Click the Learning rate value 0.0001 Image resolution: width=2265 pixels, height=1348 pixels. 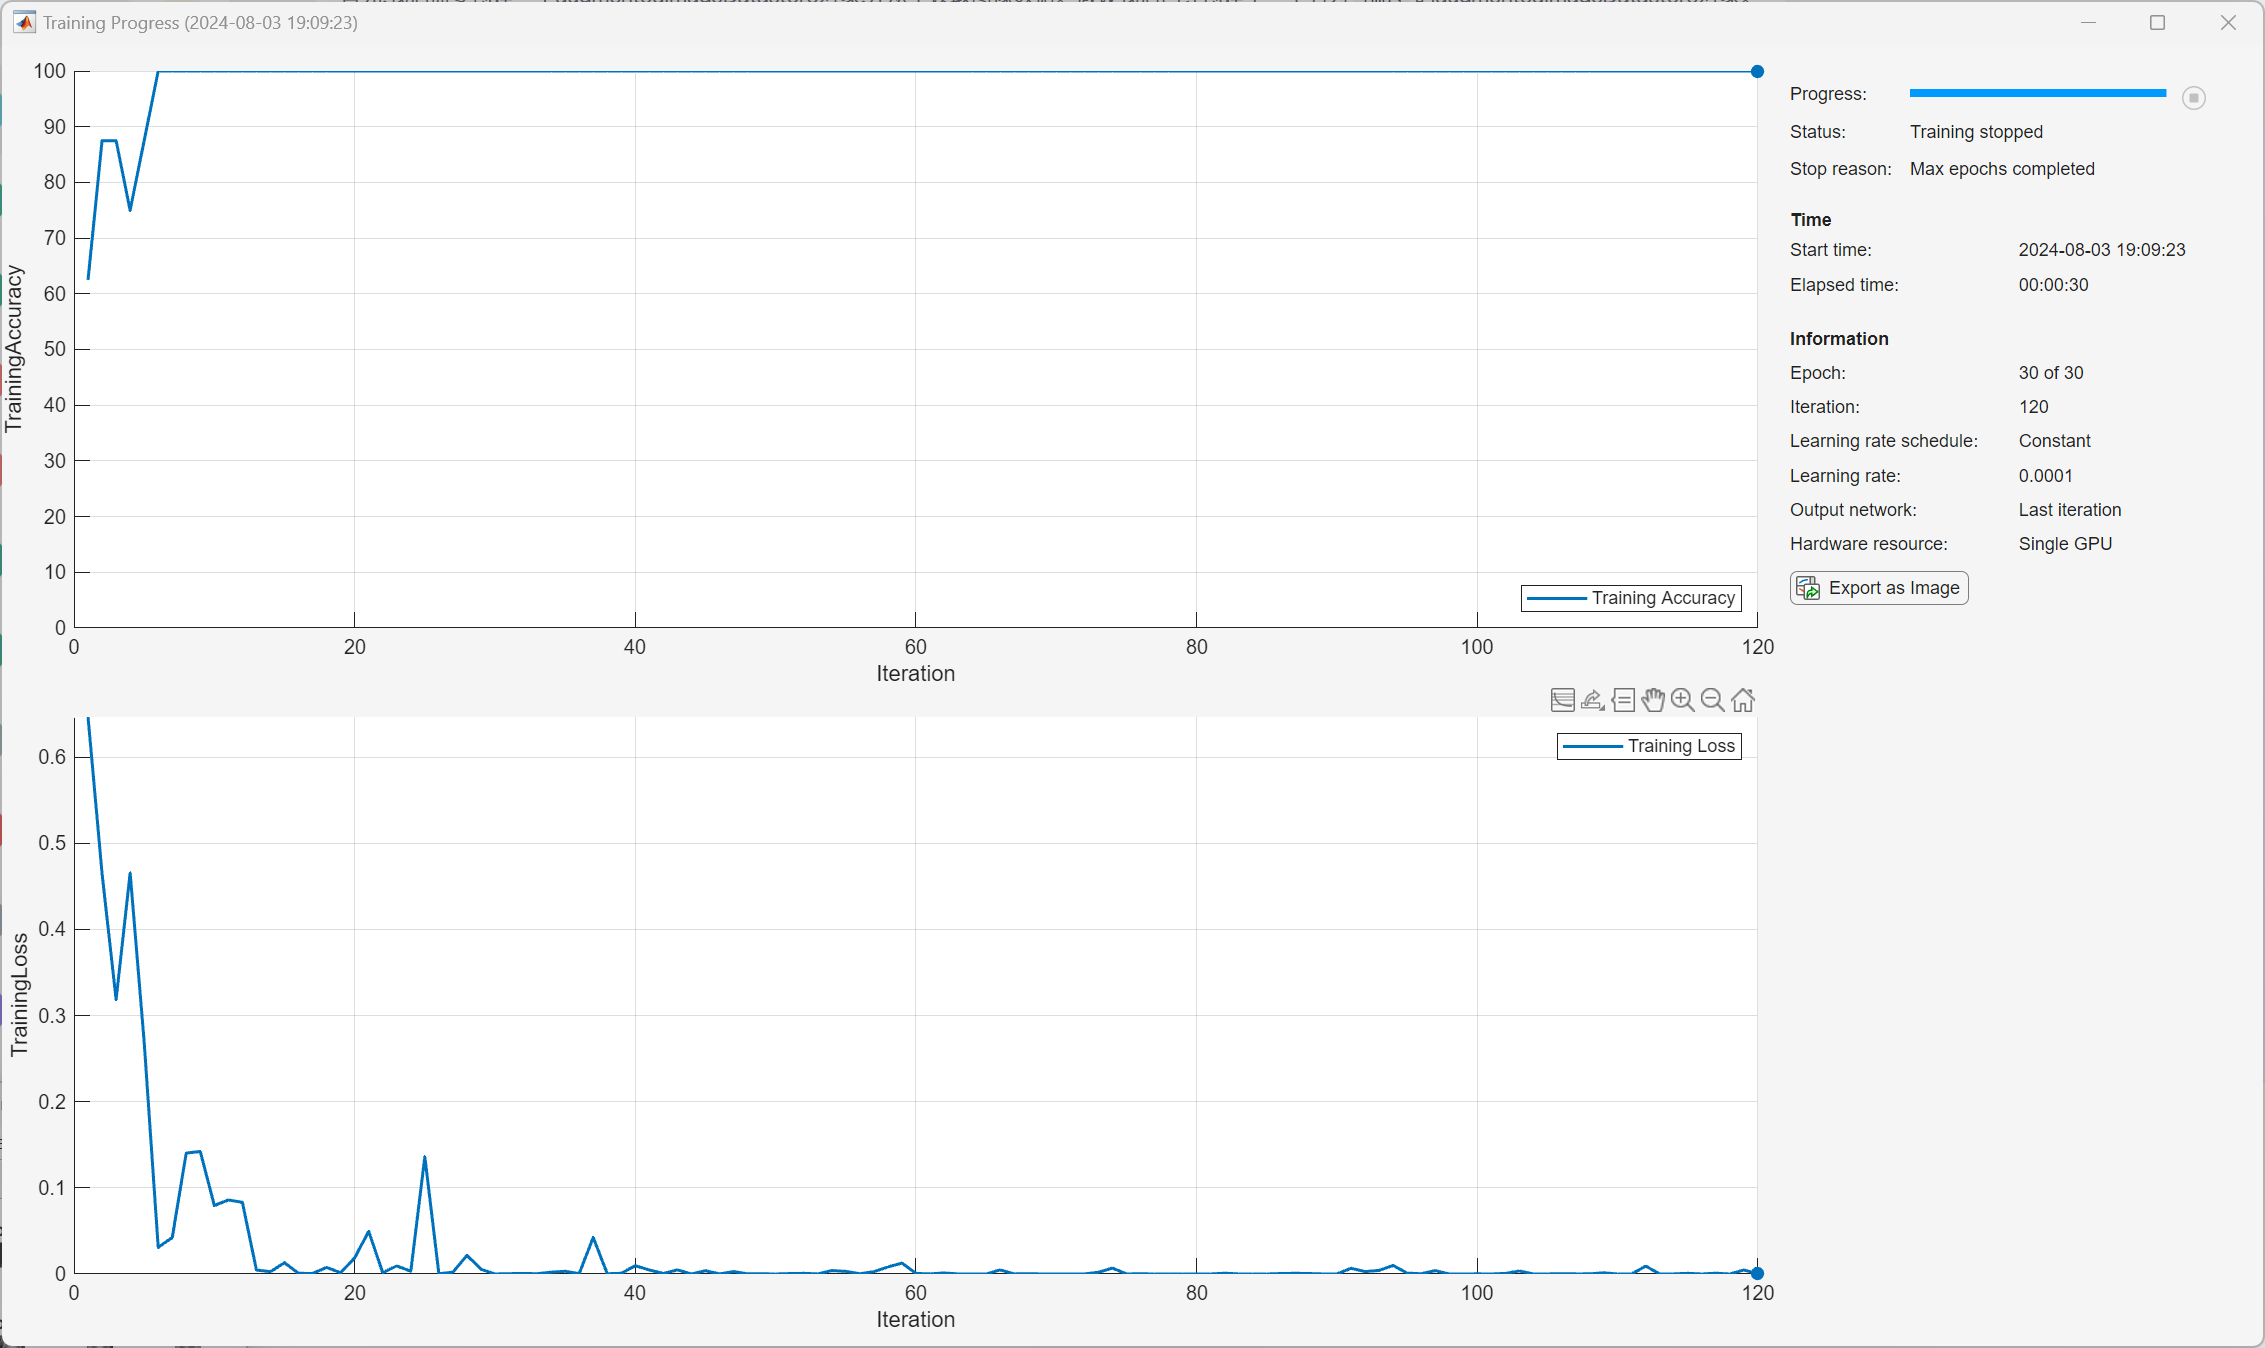click(2045, 476)
